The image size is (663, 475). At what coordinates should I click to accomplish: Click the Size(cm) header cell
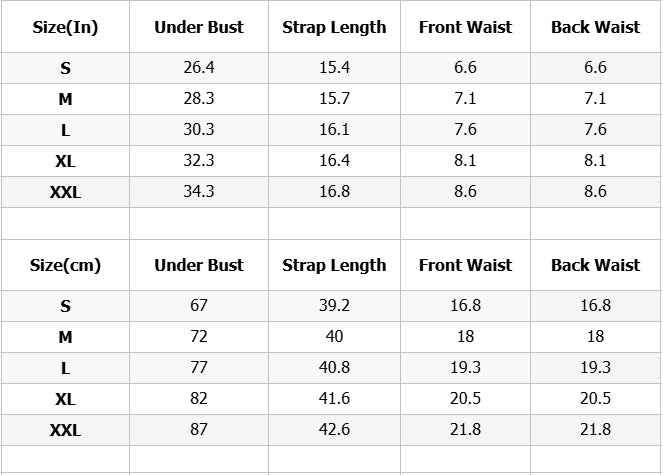[65, 265]
